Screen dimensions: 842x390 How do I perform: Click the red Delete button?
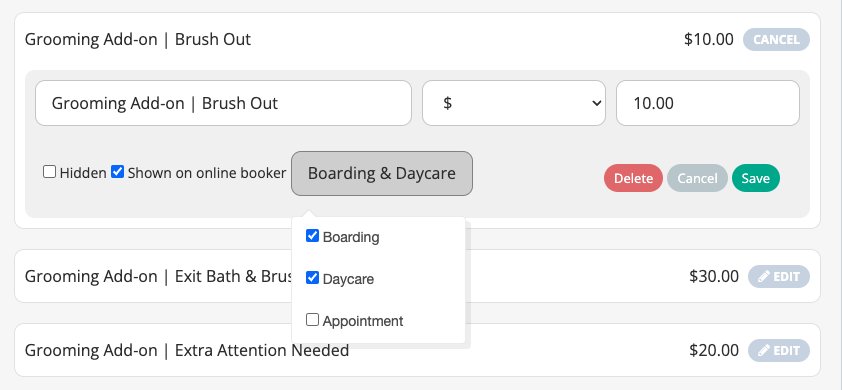(633, 178)
